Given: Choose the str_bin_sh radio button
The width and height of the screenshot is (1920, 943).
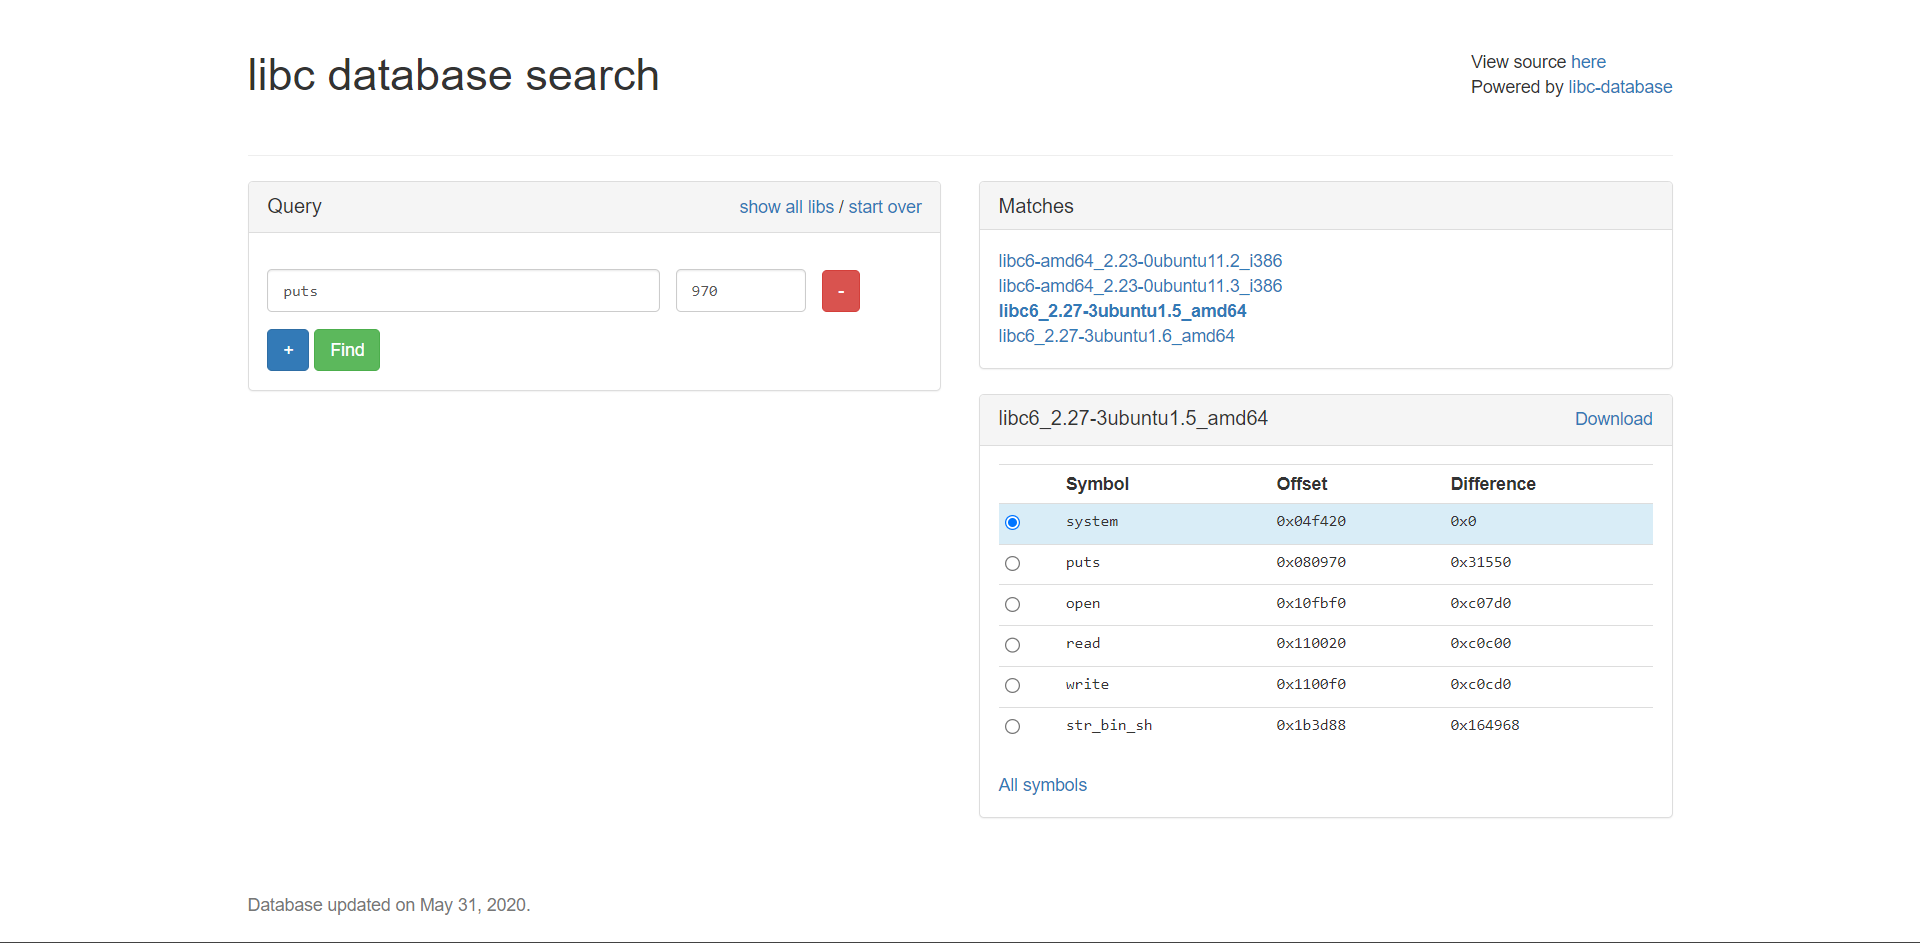Looking at the screenshot, I should click(1012, 727).
